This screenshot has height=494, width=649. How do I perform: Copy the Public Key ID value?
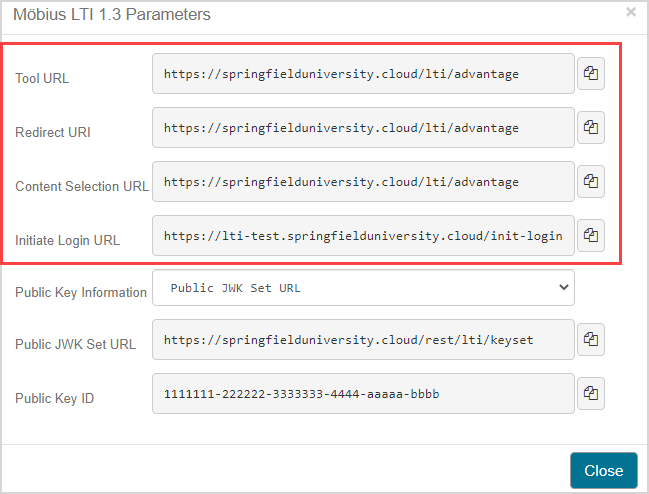click(591, 393)
